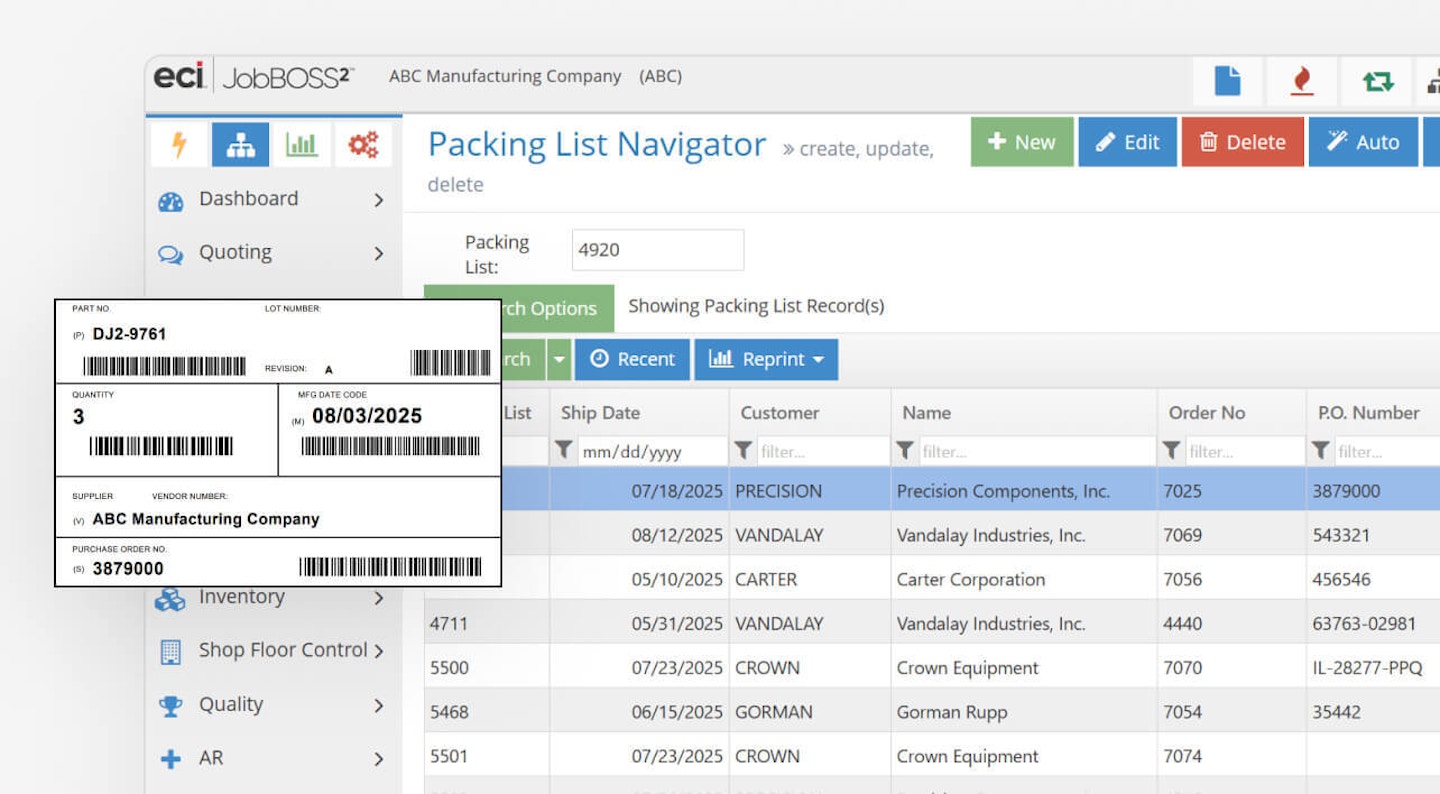Click part number DJ2-9761 on label
The height and width of the screenshot is (794, 1440).
pyautogui.click(x=129, y=334)
